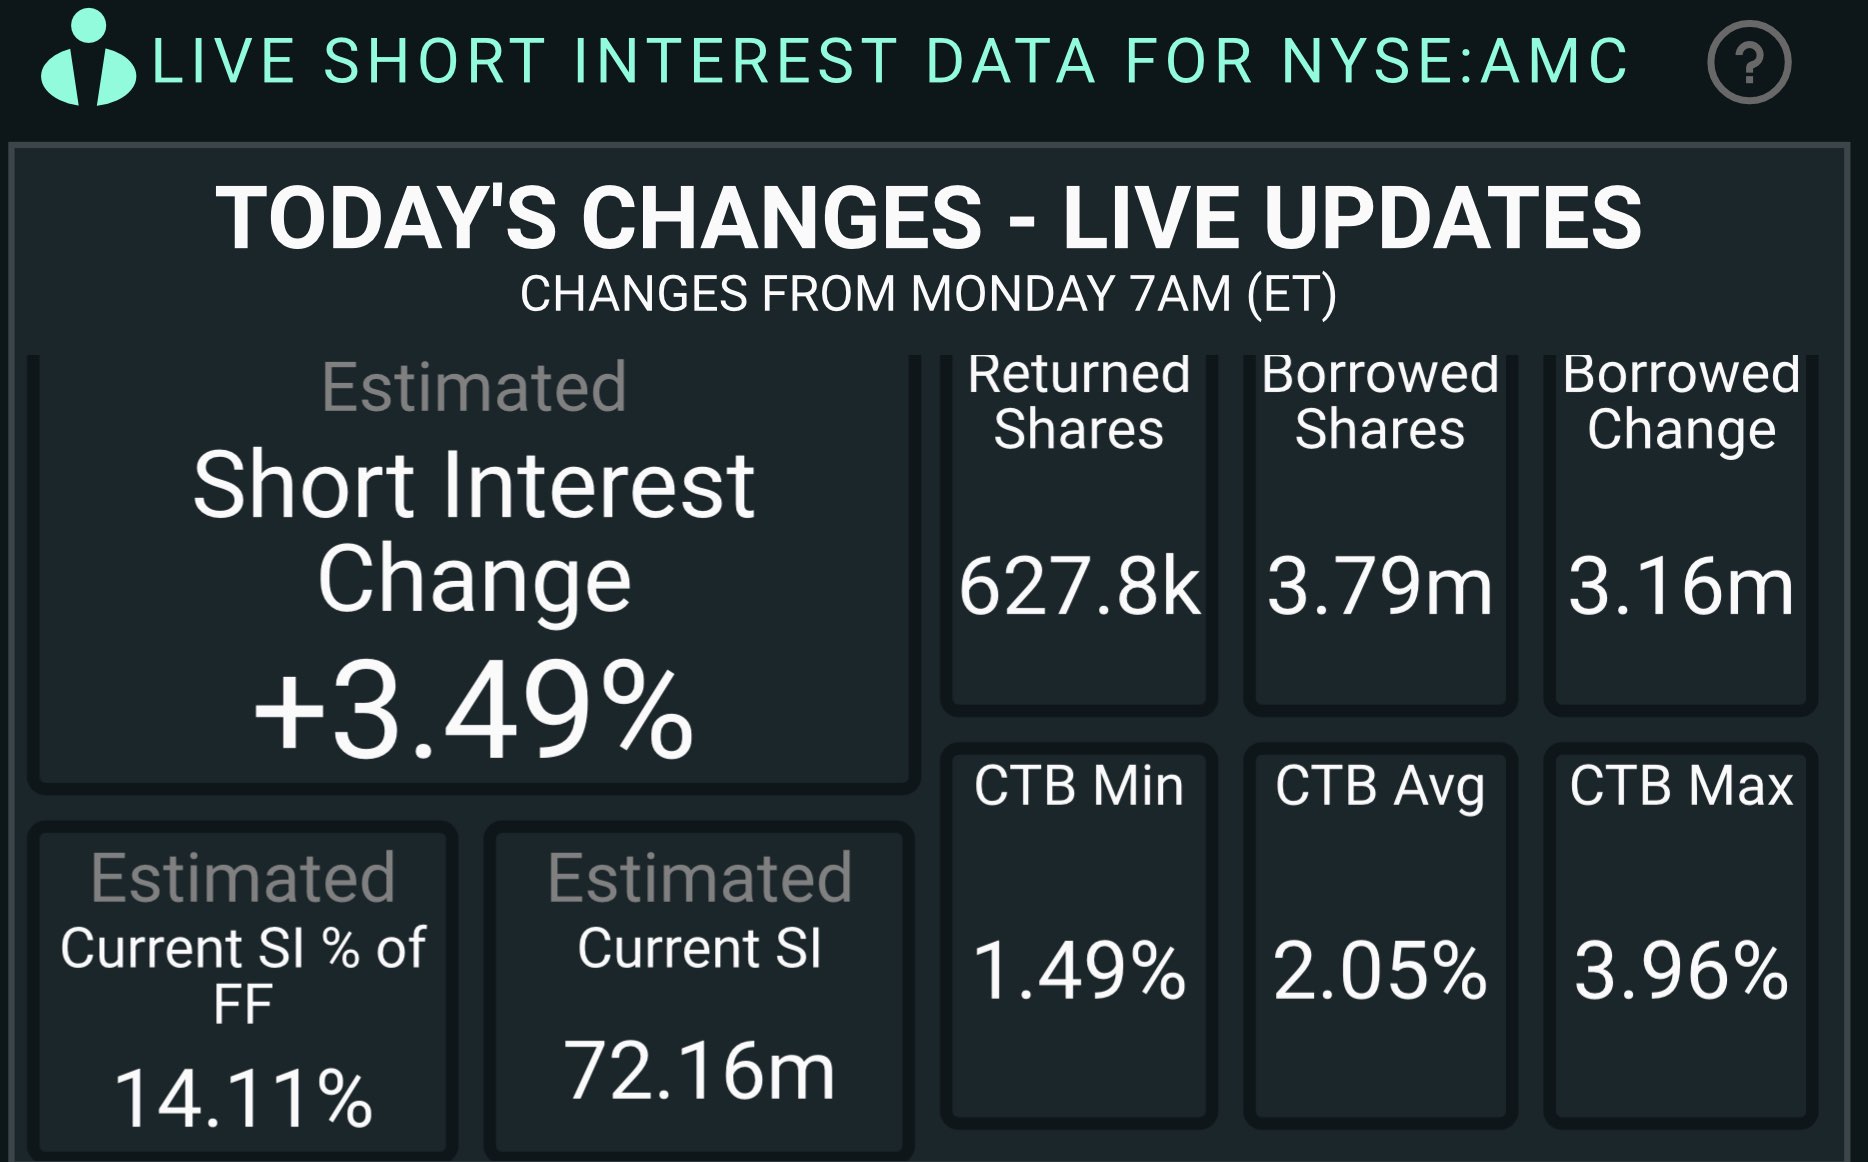Click the 14.11% SI of free float value

pos(243,1098)
